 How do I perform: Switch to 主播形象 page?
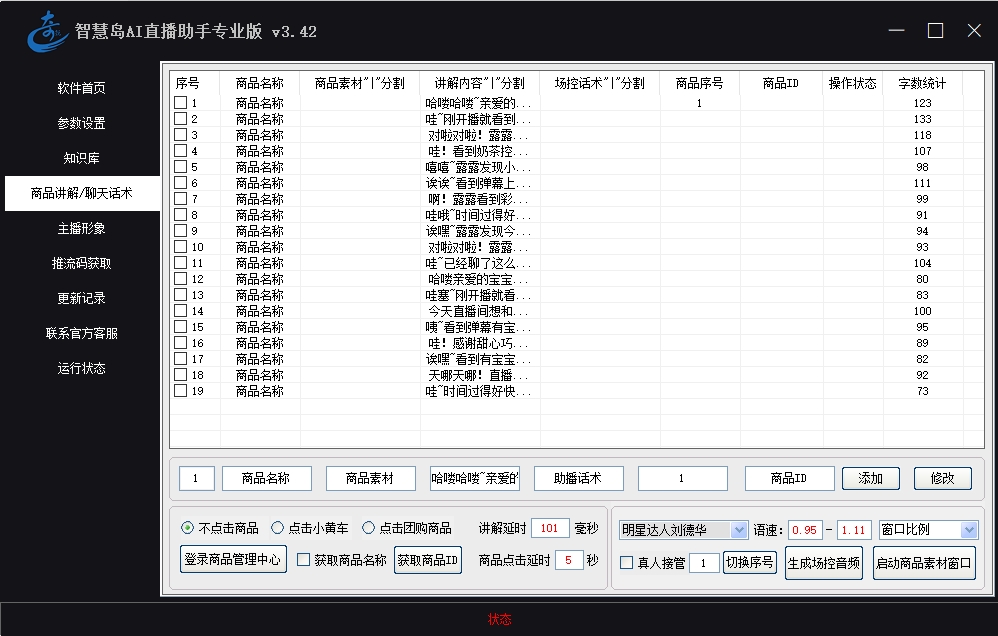tap(81, 228)
